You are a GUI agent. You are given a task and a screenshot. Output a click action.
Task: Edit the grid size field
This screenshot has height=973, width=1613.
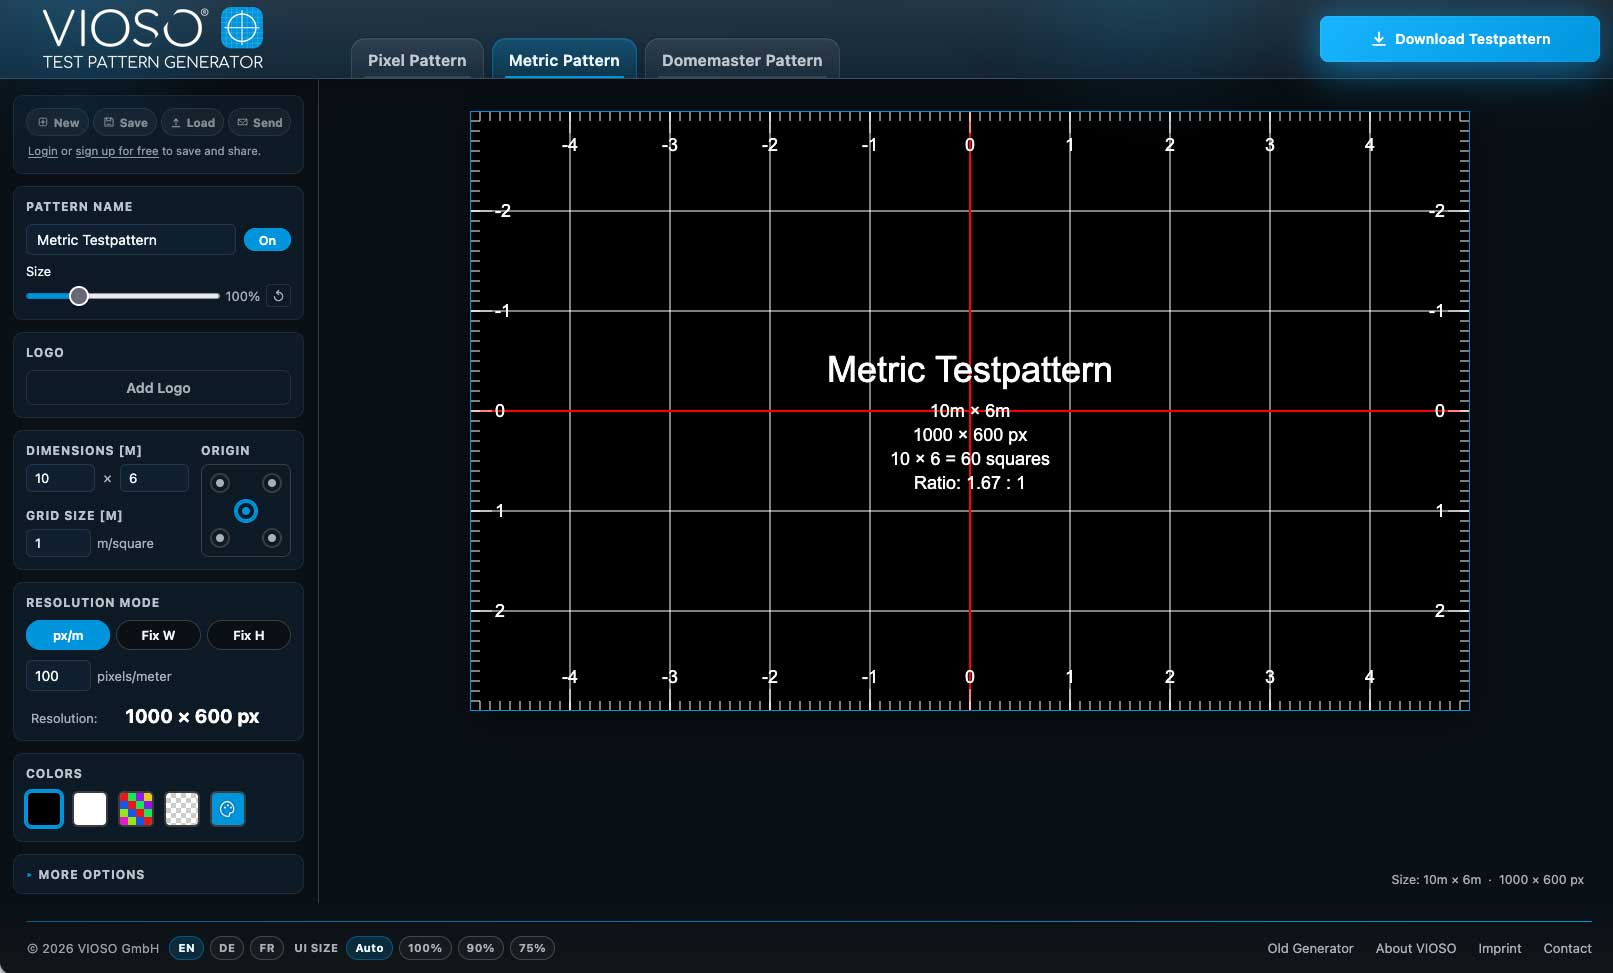tap(58, 543)
